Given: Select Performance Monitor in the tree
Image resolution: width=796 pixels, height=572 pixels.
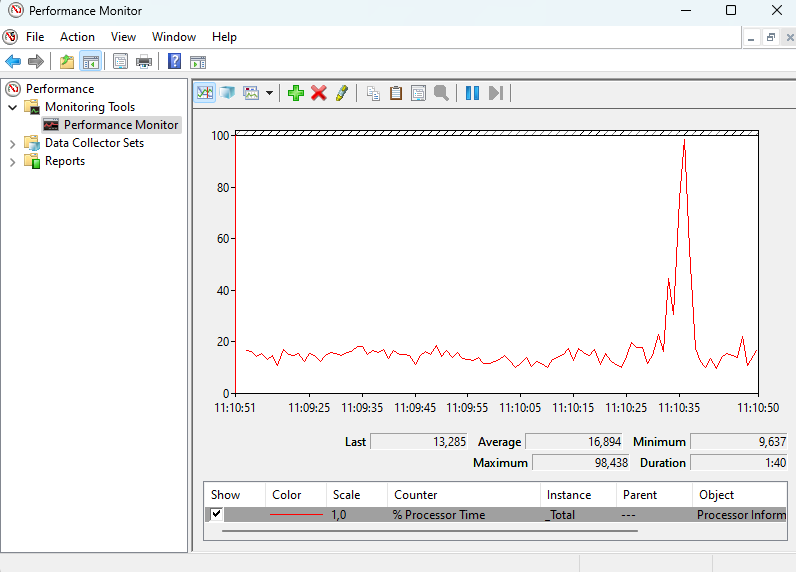Looking at the screenshot, I should [120, 125].
